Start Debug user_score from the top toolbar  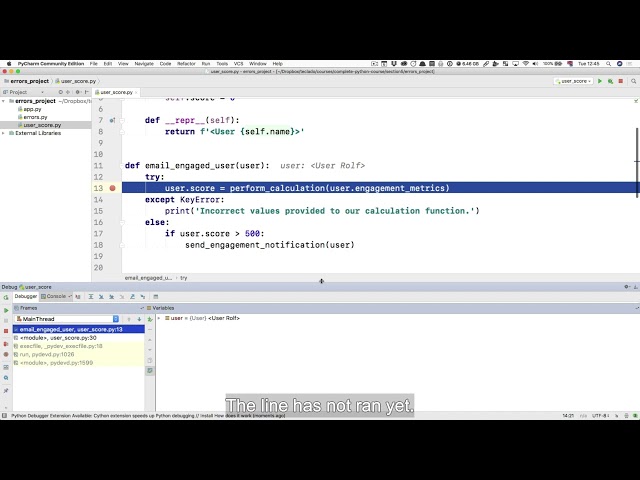pos(610,81)
